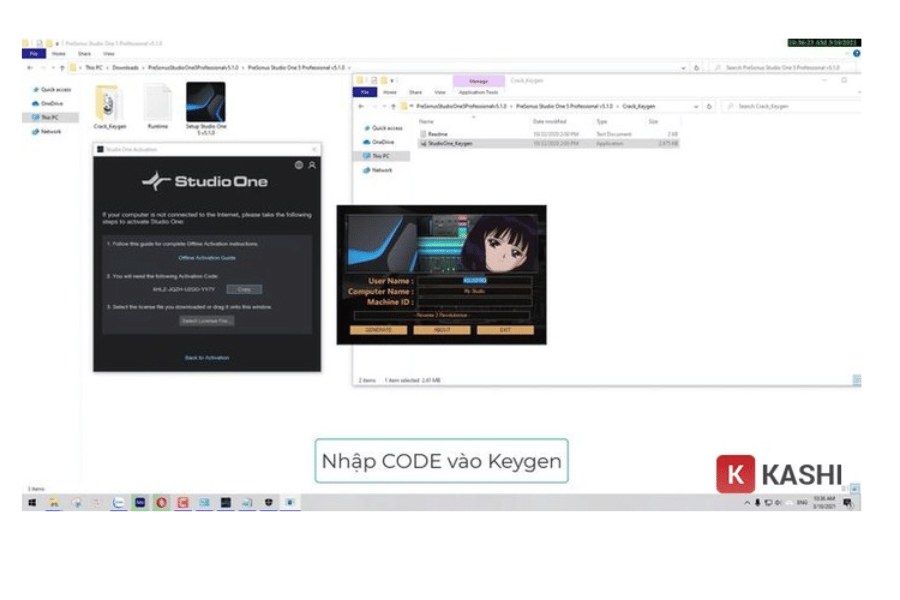Open the Windows Start menu
The width and height of the screenshot is (900, 600).
32,503
